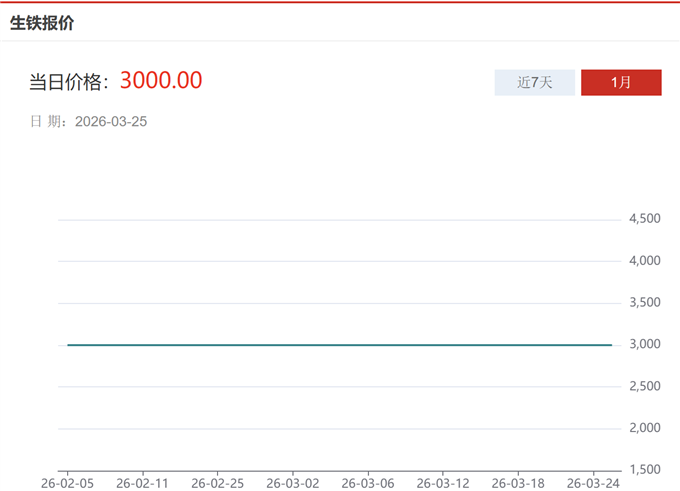Click the teal price line in the chart
Viewport: 680px width, 491px height.
click(340, 345)
